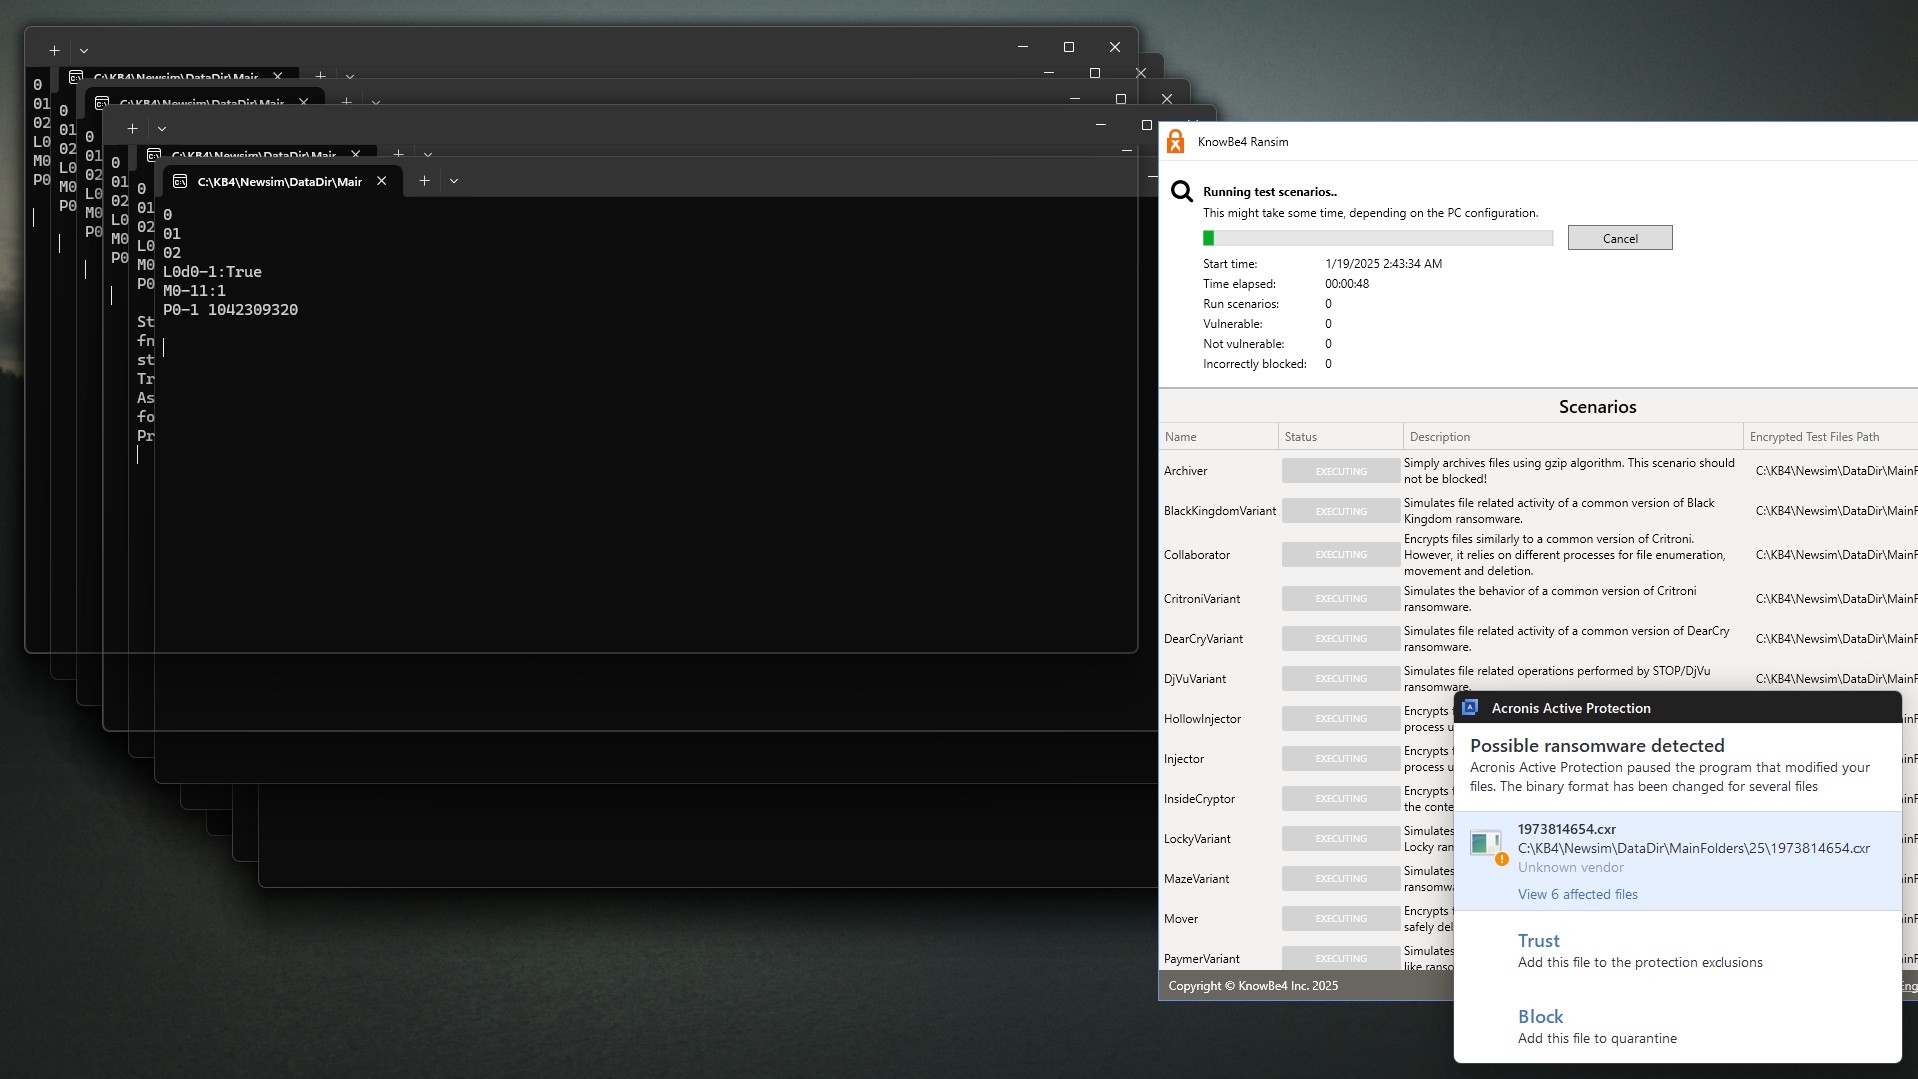The image size is (1918, 1079).
Task: Select the BlackKingdomVariant scenario name
Action: (x=1219, y=511)
